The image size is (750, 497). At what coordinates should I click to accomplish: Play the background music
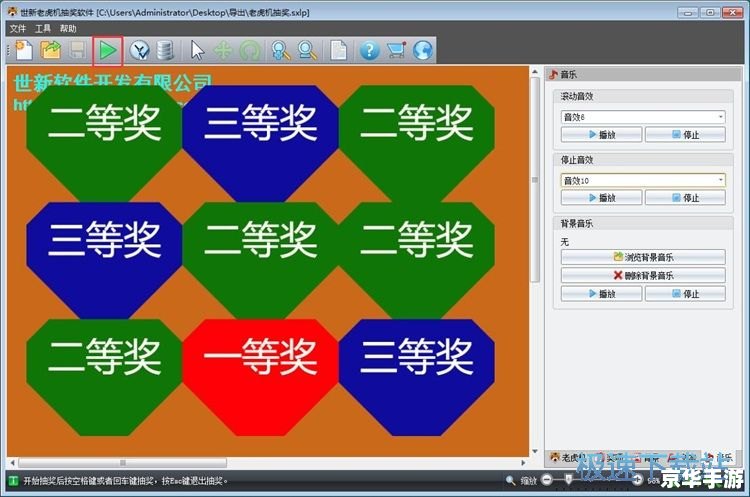click(602, 294)
